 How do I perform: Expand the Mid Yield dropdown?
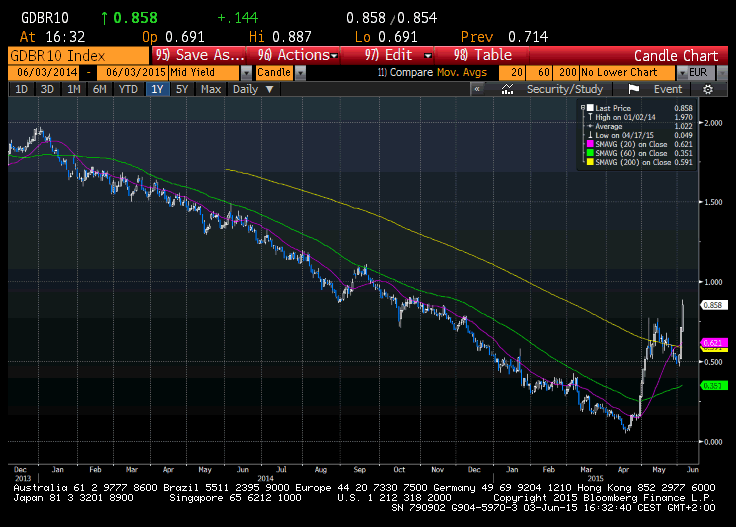pyautogui.click(x=246, y=73)
